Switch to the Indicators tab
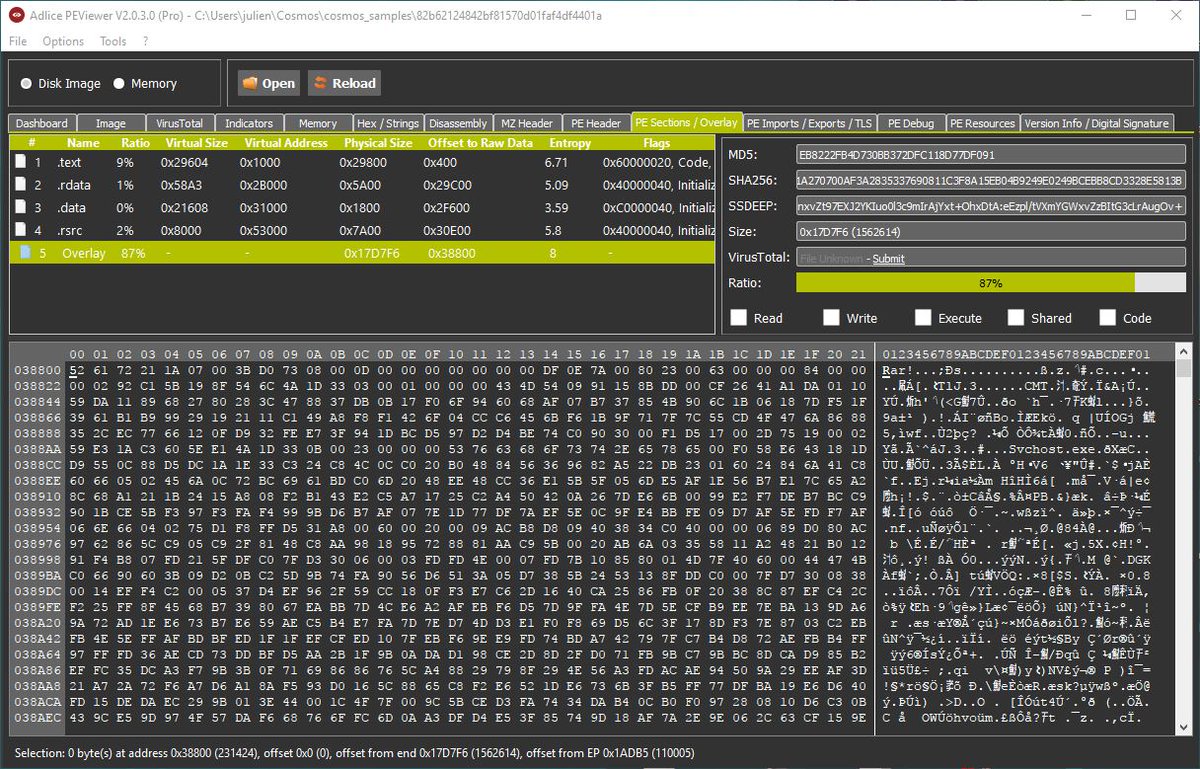This screenshot has height=769, width=1200. click(249, 123)
